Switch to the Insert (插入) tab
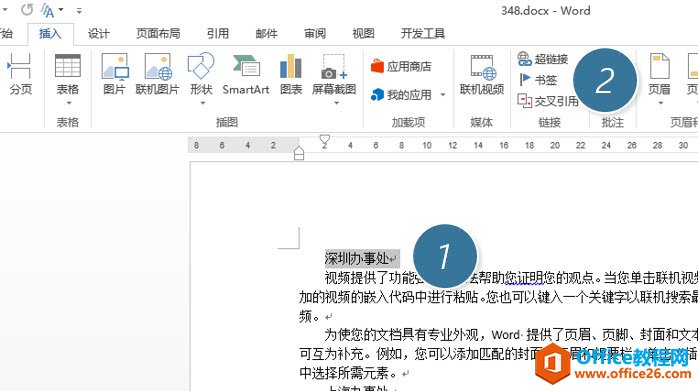This screenshot has height=391, width=698. [x=50, y=33]
